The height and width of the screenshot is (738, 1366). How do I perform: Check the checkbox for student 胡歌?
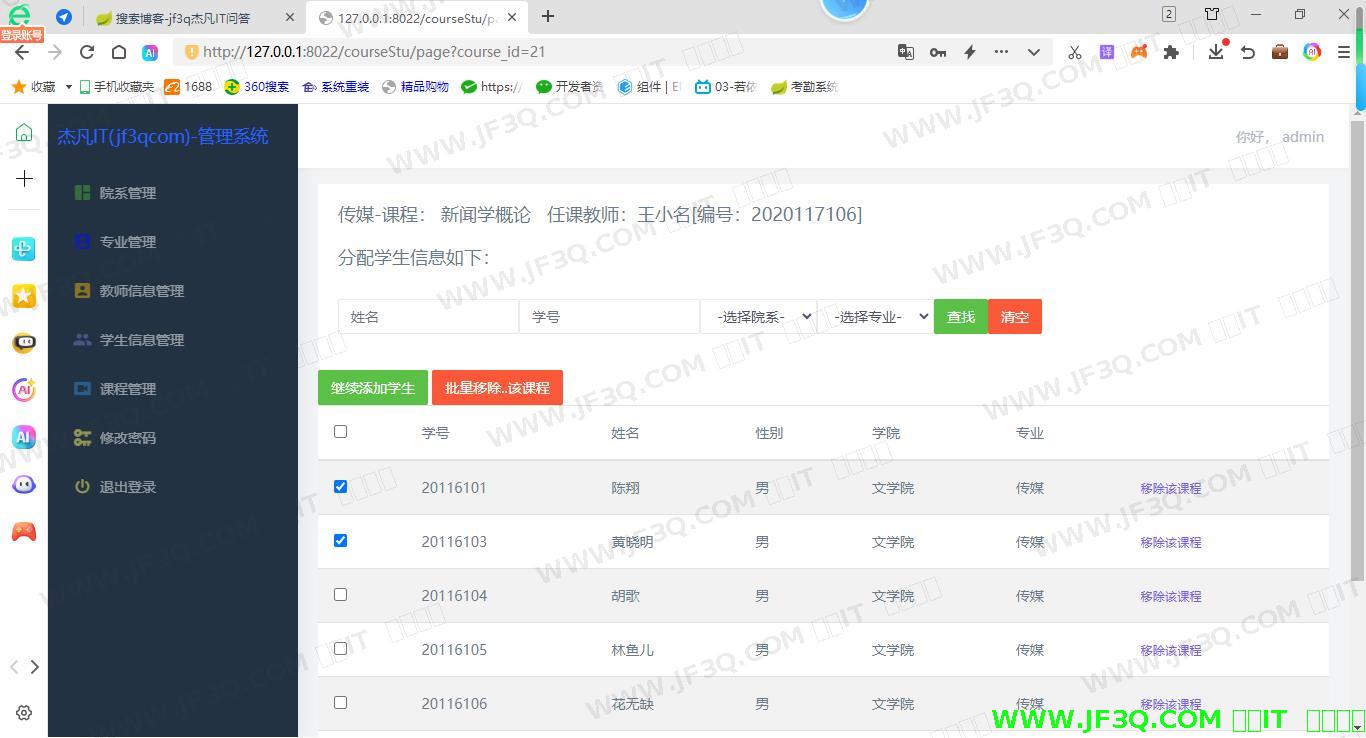pyautogui.click(x=340, y=595)
